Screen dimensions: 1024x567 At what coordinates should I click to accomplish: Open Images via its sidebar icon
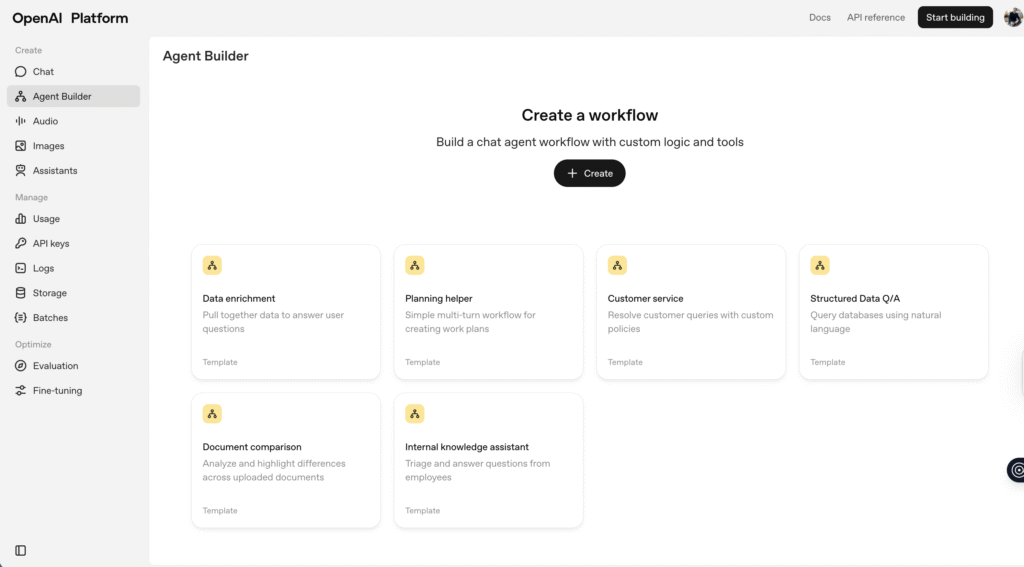coord(21,146)
